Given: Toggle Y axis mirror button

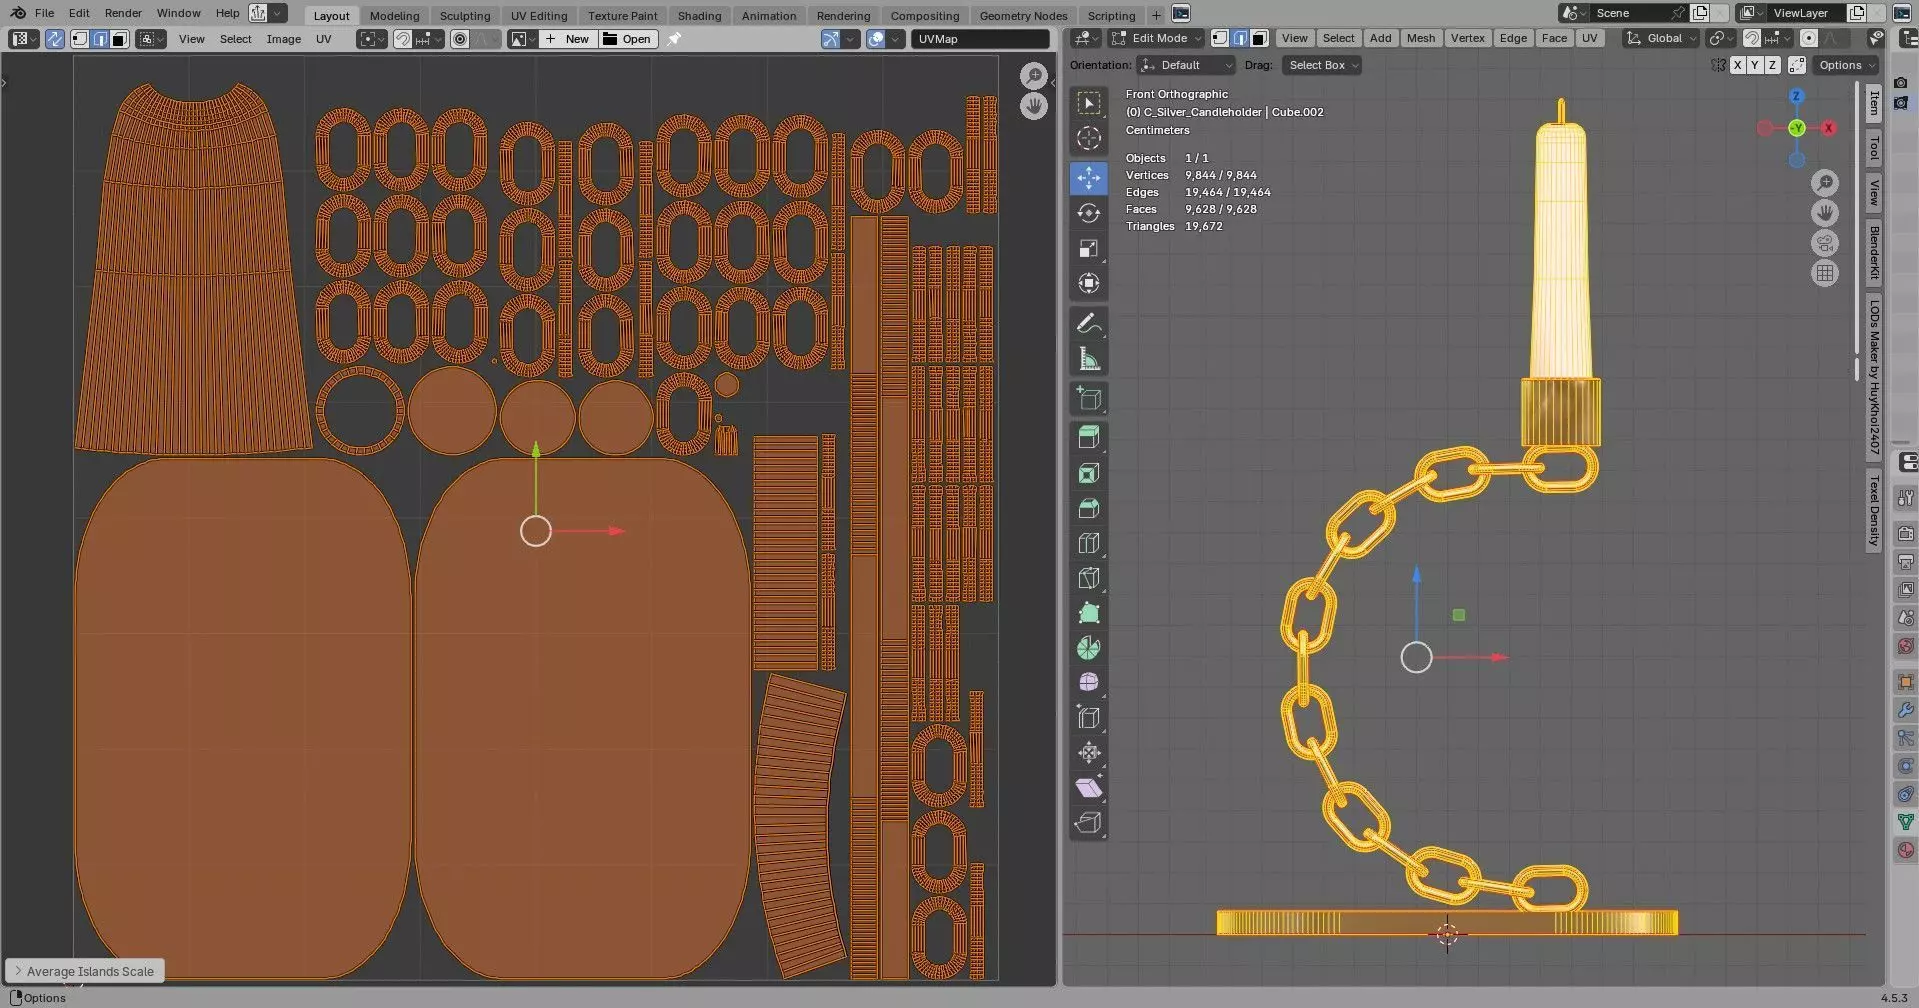Looking at the screenshot, I should click(1754, 65).
